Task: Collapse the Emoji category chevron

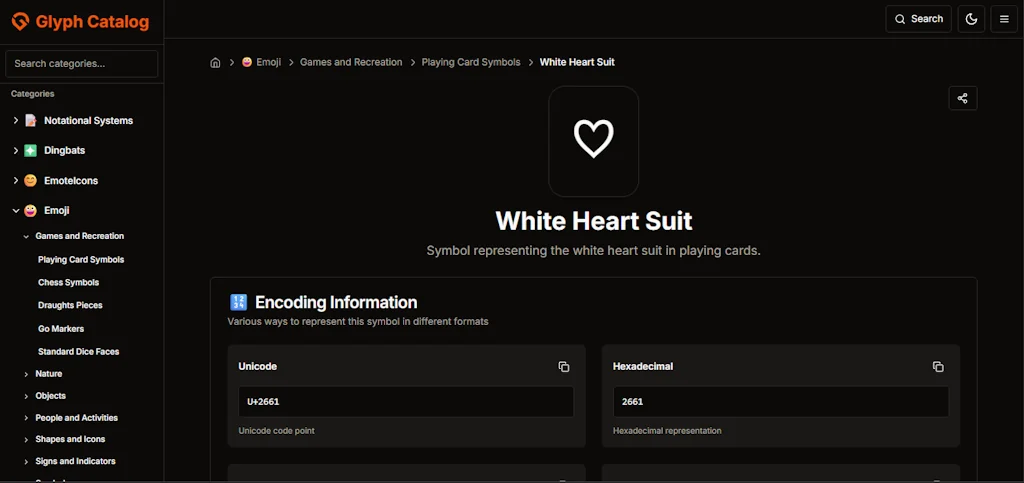Action: click(x=16, y=210)
